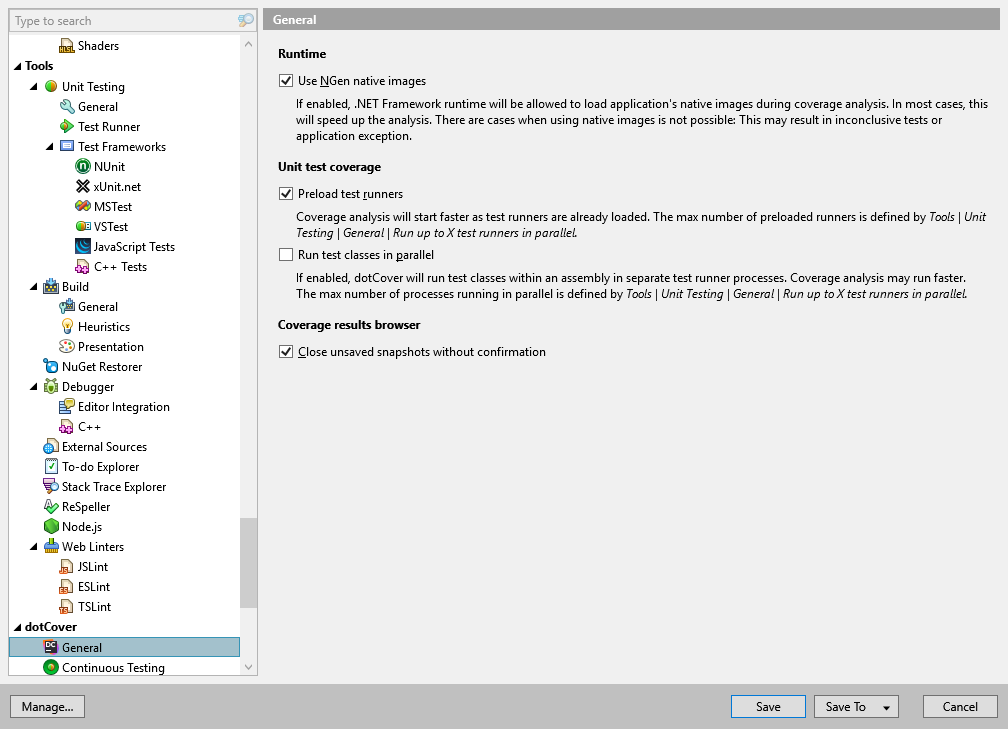The image size is (1008, 729).
Task: Open the Stack Trace Explorer page
Action: (x=114, y=487)
